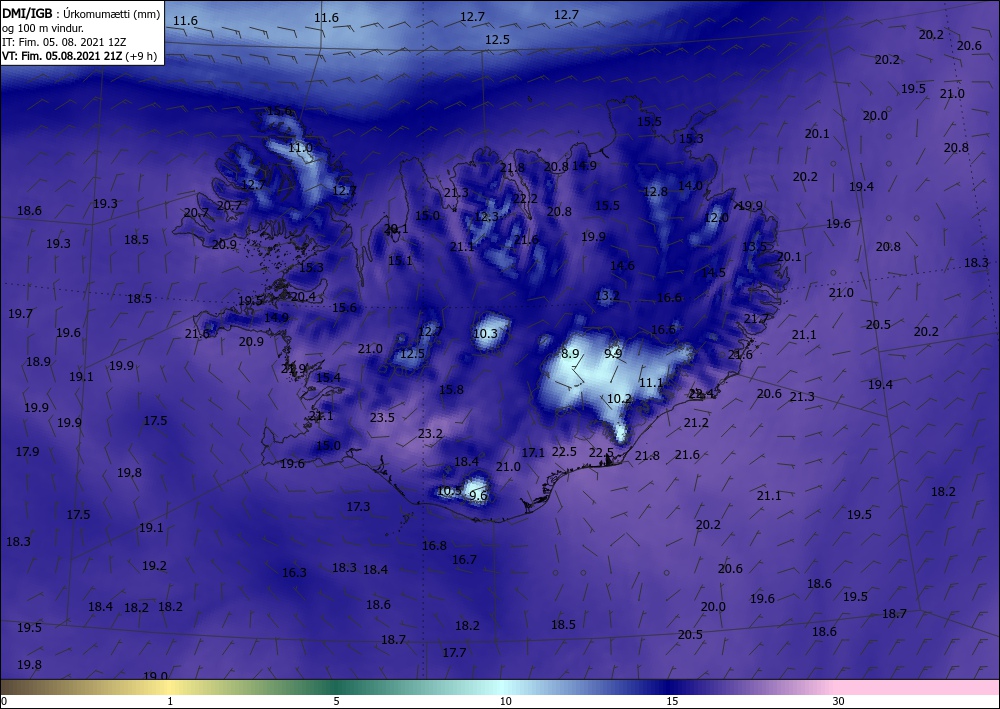Click the 17.7 value near the bottom
Screen dimensions: 1000x709
[454, 653]
